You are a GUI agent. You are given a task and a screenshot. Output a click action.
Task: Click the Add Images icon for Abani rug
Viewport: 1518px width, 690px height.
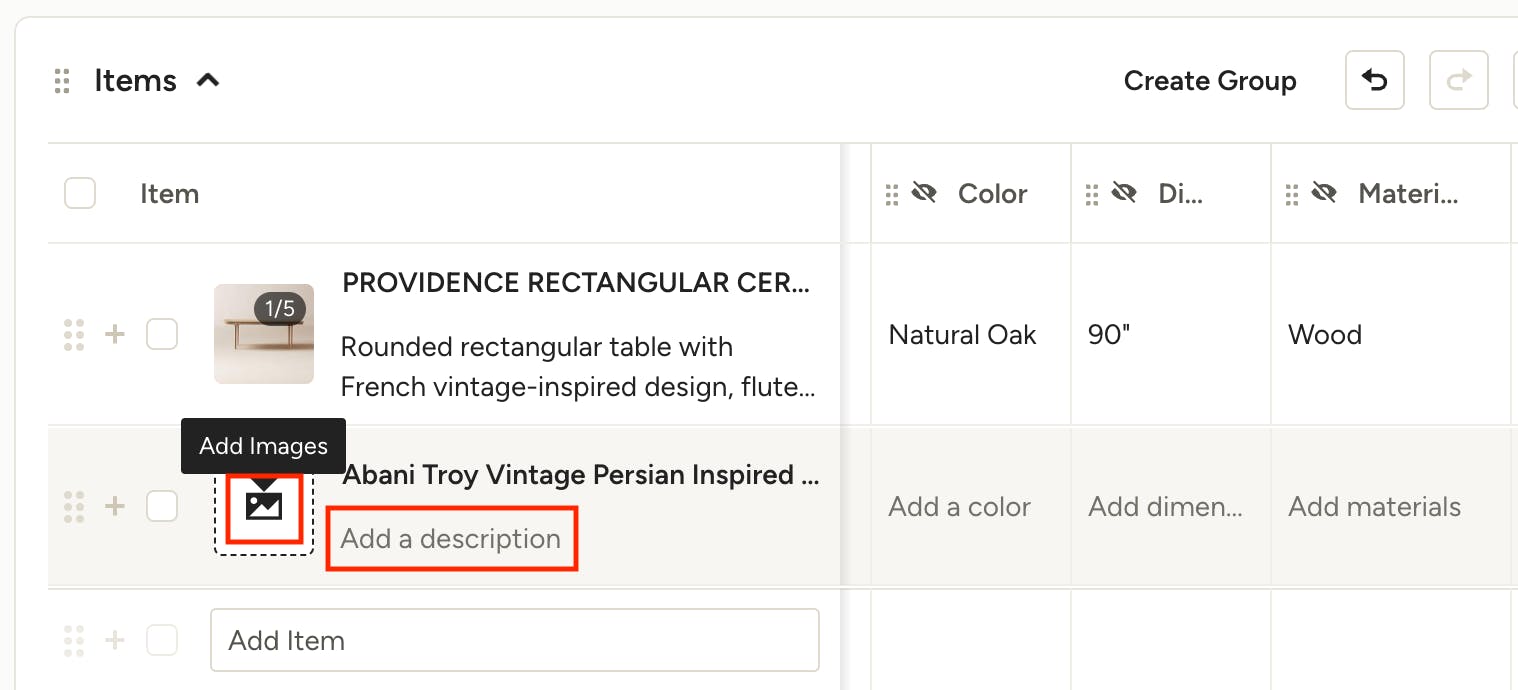pyautogui.click(x=264, y=506)
